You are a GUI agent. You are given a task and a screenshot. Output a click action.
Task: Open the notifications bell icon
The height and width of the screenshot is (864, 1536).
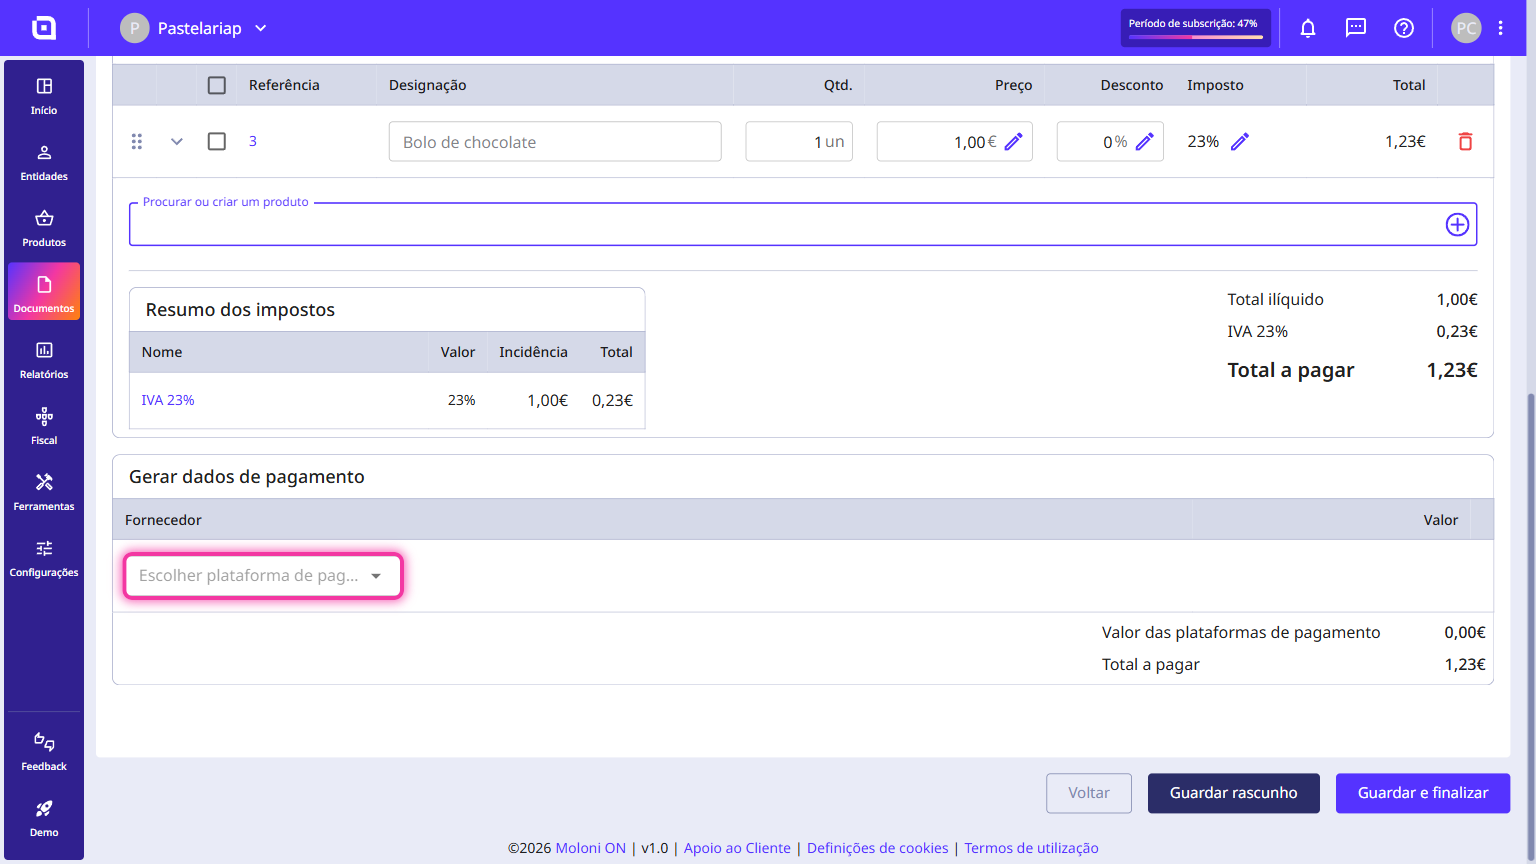click(1307, 28)
